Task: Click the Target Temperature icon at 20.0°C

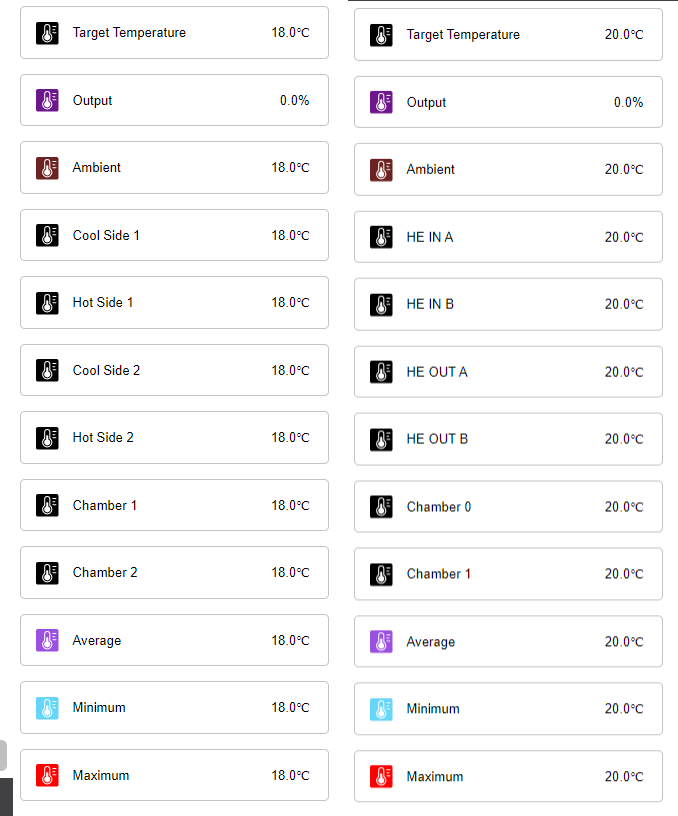Action: (382, 35)
